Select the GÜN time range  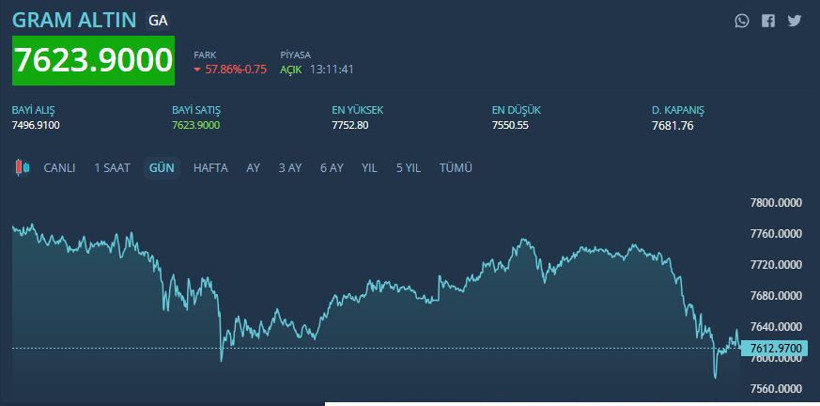(162, 168)
